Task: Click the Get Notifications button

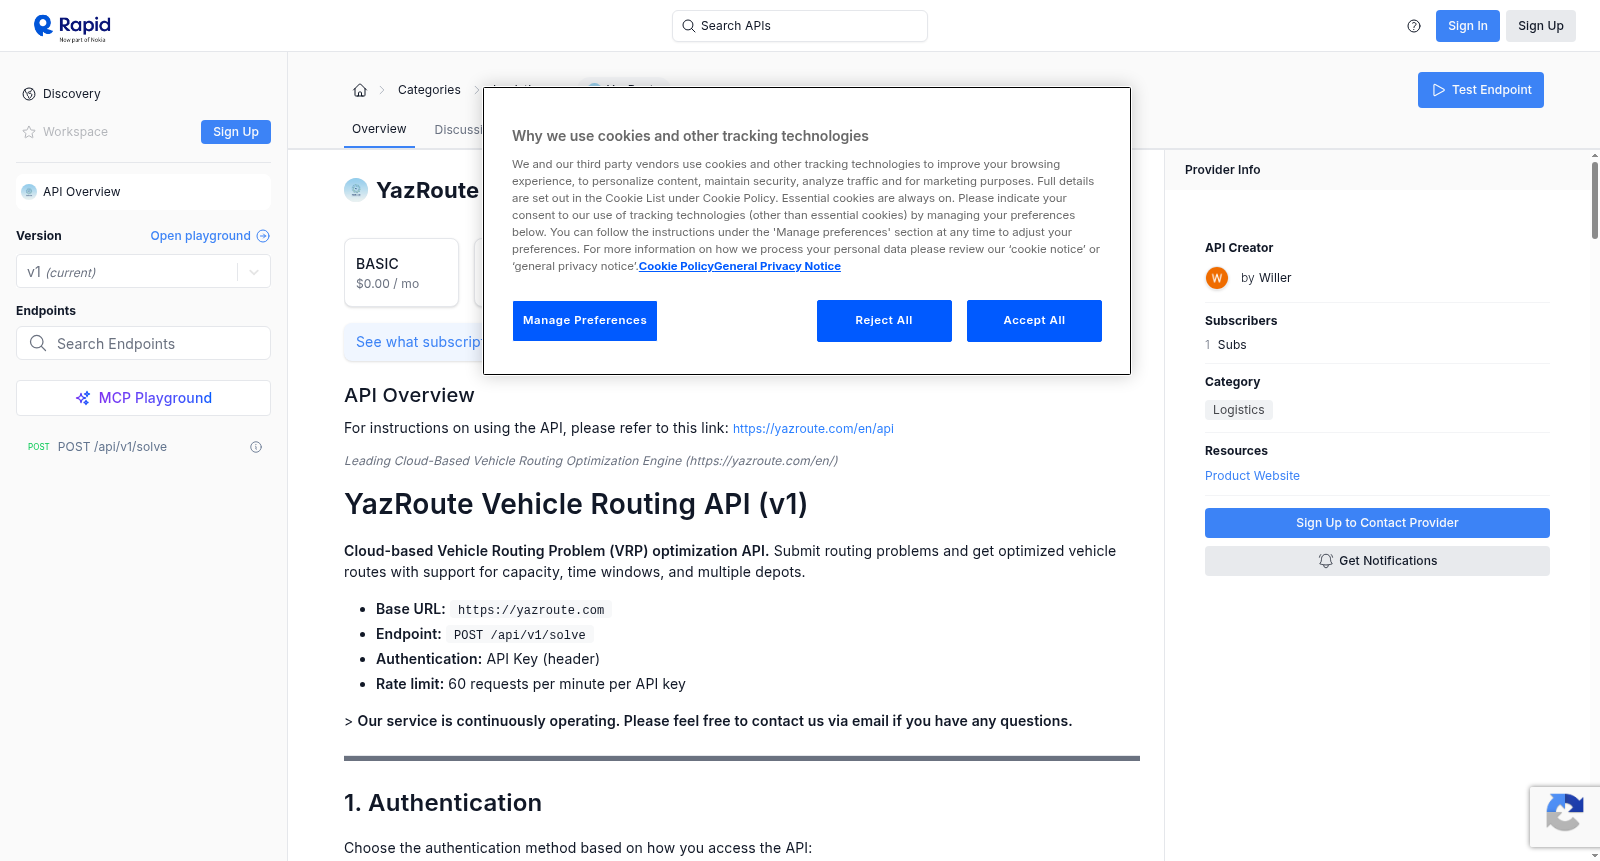Action: pos(1377,561)
